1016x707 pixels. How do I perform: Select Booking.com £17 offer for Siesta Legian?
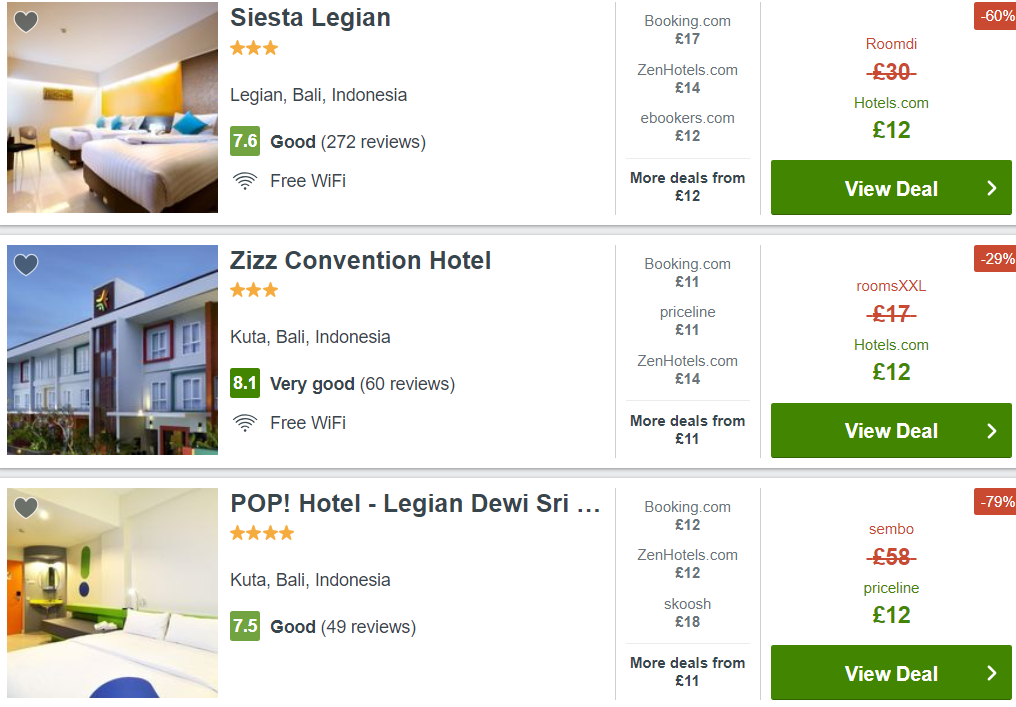pyautogui.click(x=687, y=30)
